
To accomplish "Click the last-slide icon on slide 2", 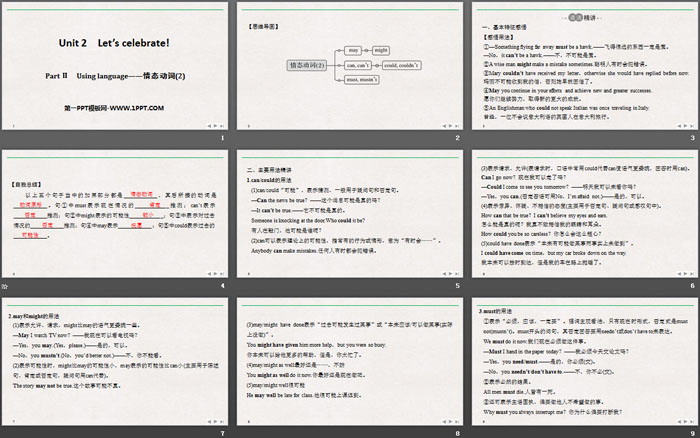I will pos(456,126).
